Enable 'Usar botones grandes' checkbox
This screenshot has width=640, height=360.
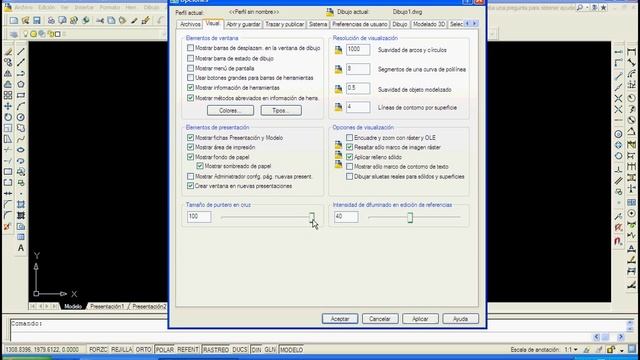coord(190,78)
